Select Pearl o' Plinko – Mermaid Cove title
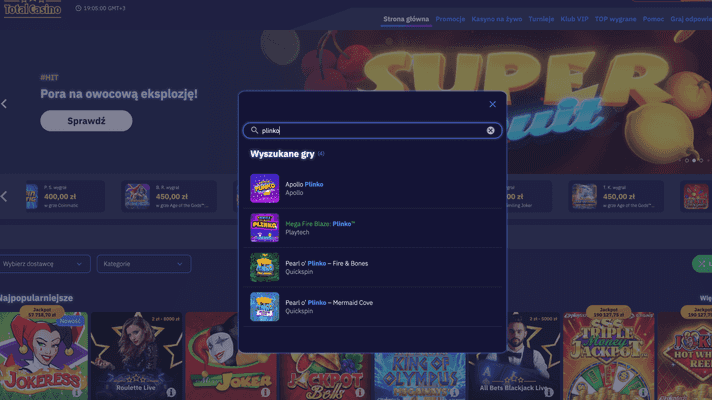712x400 pixels. click(x=329, y=303)
